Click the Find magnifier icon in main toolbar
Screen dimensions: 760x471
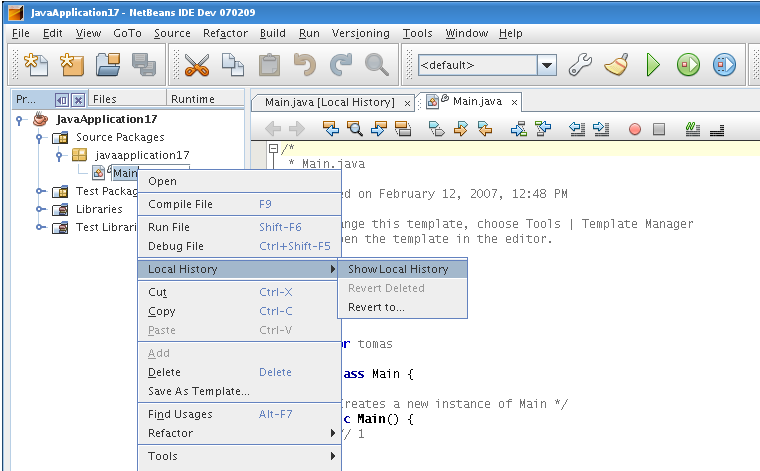click(x=377, y=64)
